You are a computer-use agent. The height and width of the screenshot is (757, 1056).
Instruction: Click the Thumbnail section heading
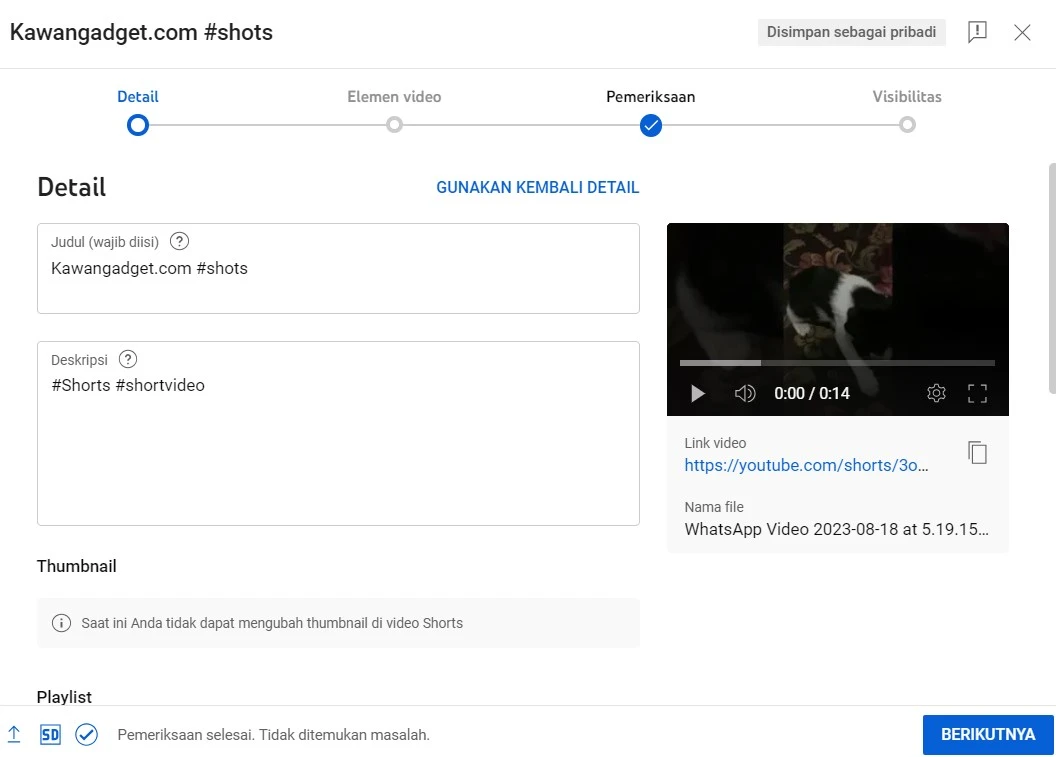(77, 566)
